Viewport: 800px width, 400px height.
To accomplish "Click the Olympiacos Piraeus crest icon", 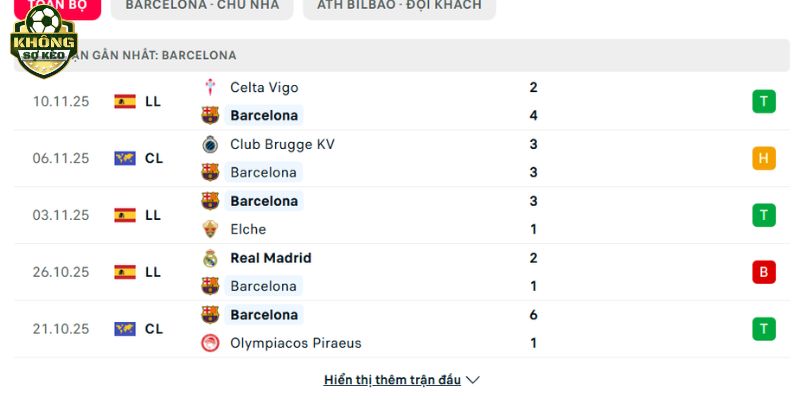I will (x=210, y=343).
